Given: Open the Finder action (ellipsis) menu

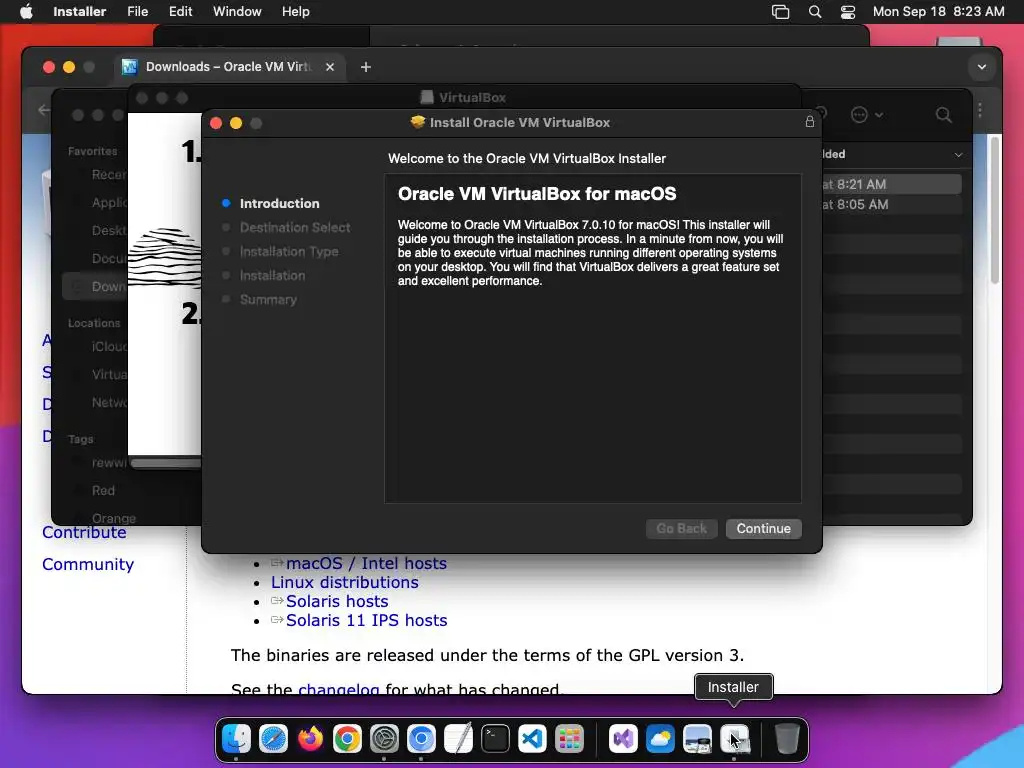Looking at the screenshot, I should [x=867, y=115].
